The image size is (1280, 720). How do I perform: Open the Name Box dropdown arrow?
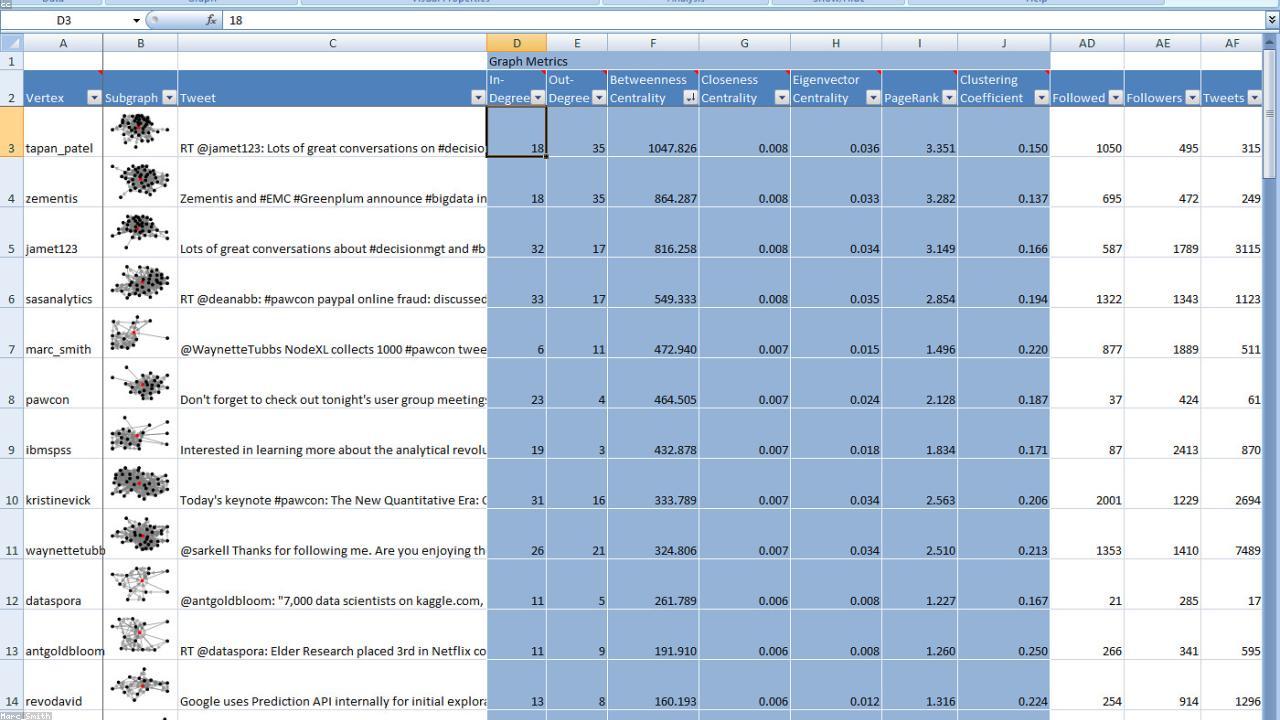click(x=137, y=20)
